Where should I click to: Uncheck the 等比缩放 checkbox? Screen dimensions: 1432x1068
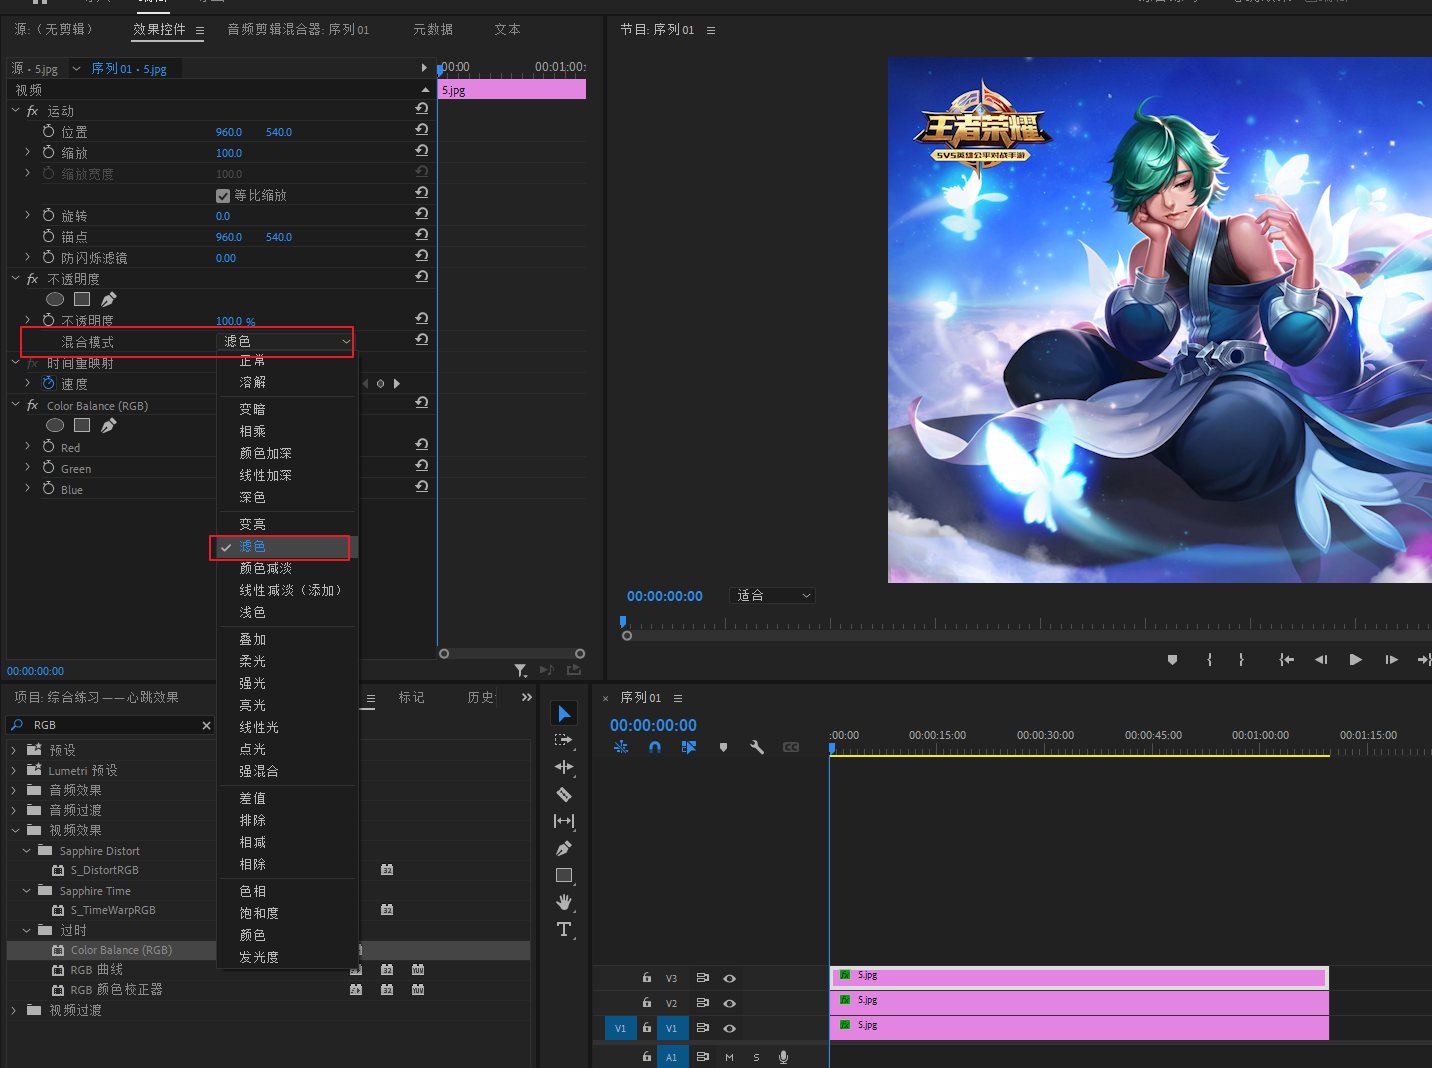[223, 195]
